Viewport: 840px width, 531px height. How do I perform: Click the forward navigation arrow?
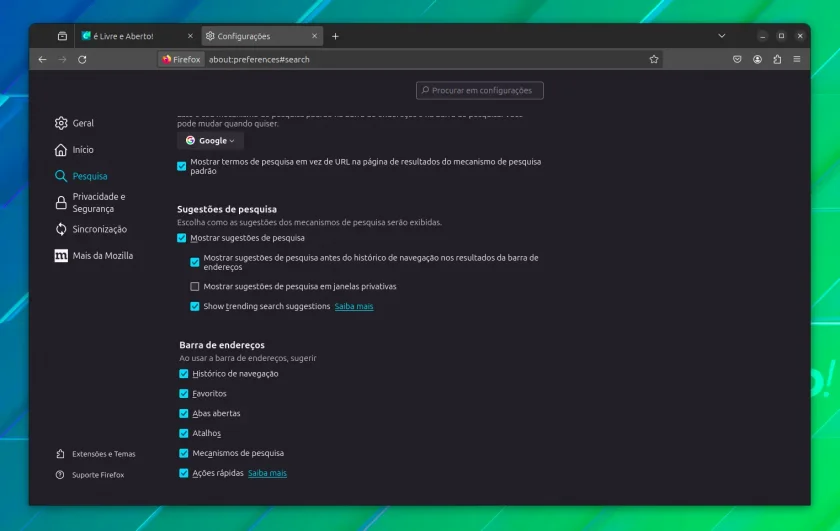[62, 59]
